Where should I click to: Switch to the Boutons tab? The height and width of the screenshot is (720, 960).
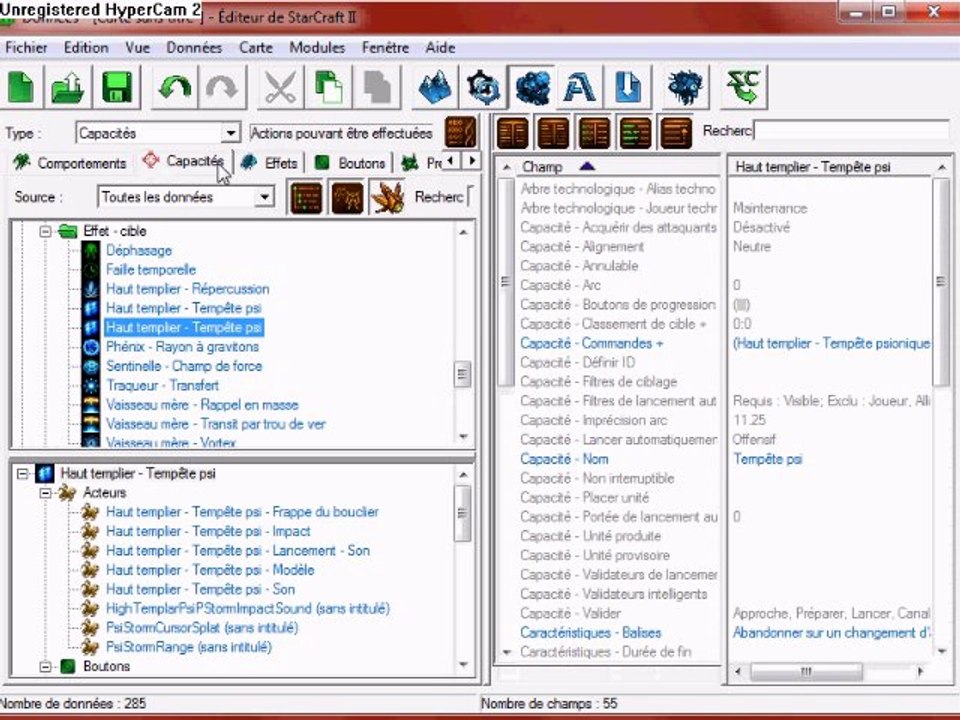[350, 163]
